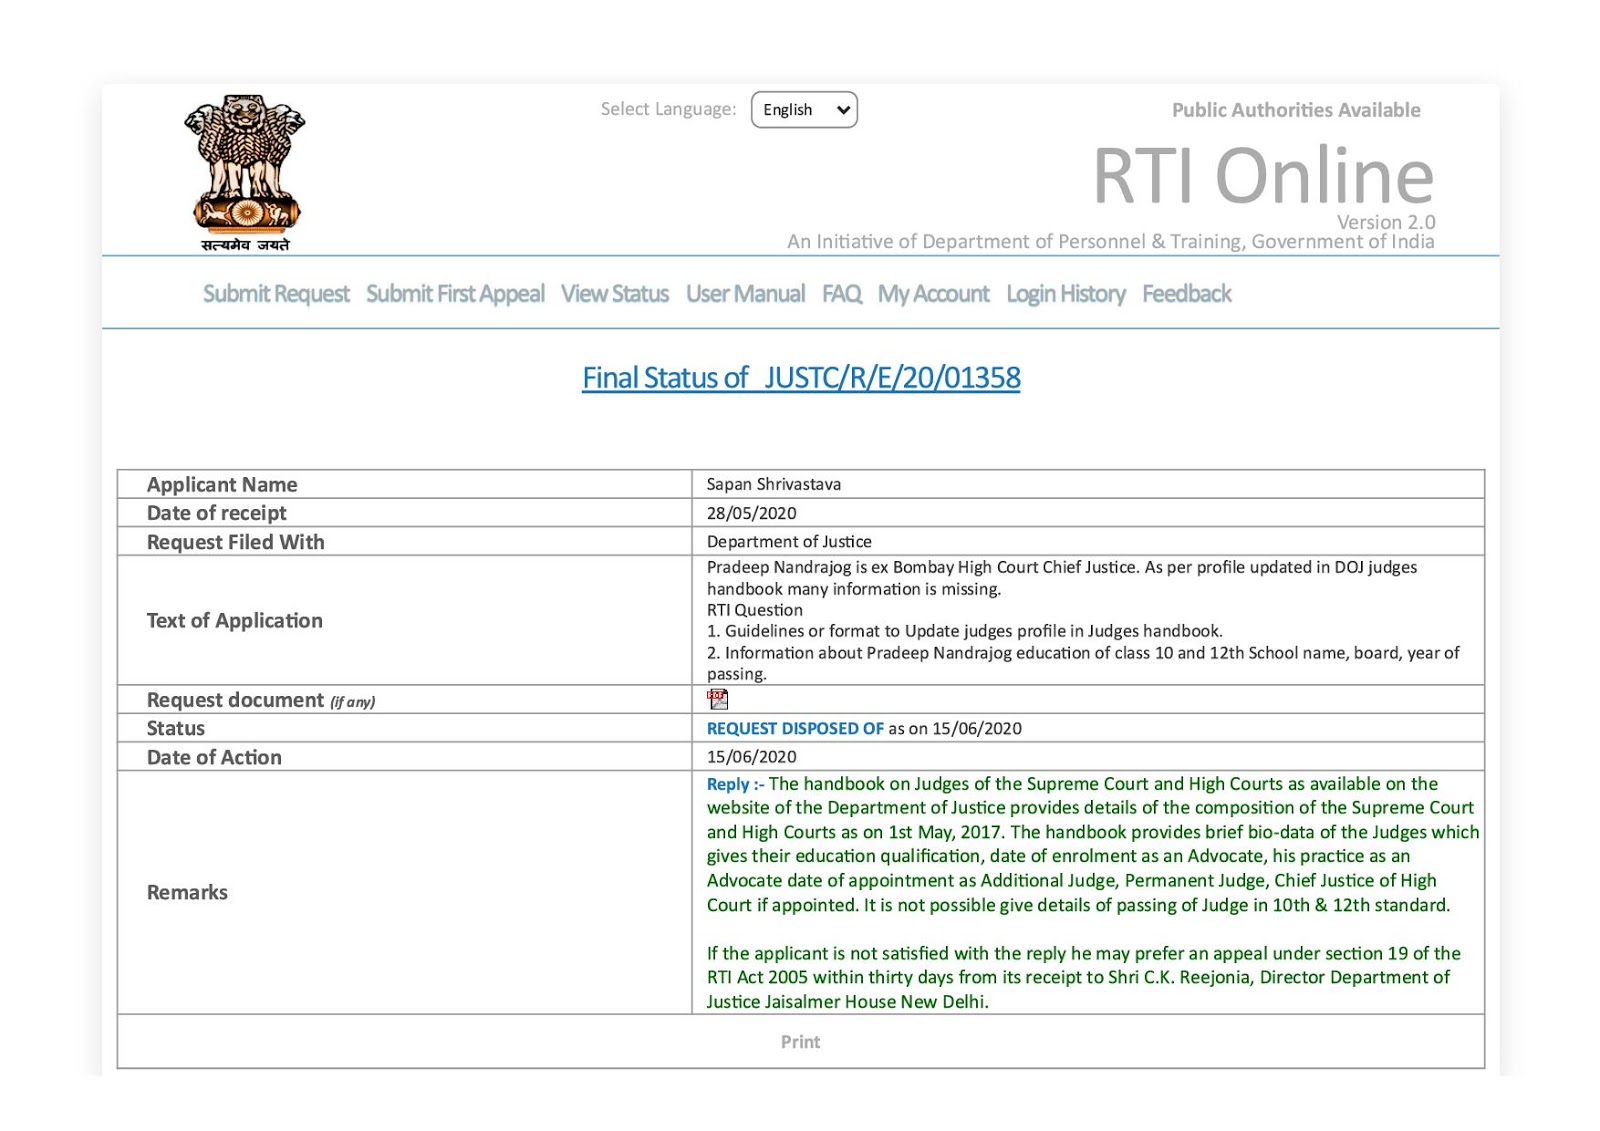The height and width of the screenshot is (1131, 1600).
Task: Click the Indian national emblem logo
Action: (245, 172)
